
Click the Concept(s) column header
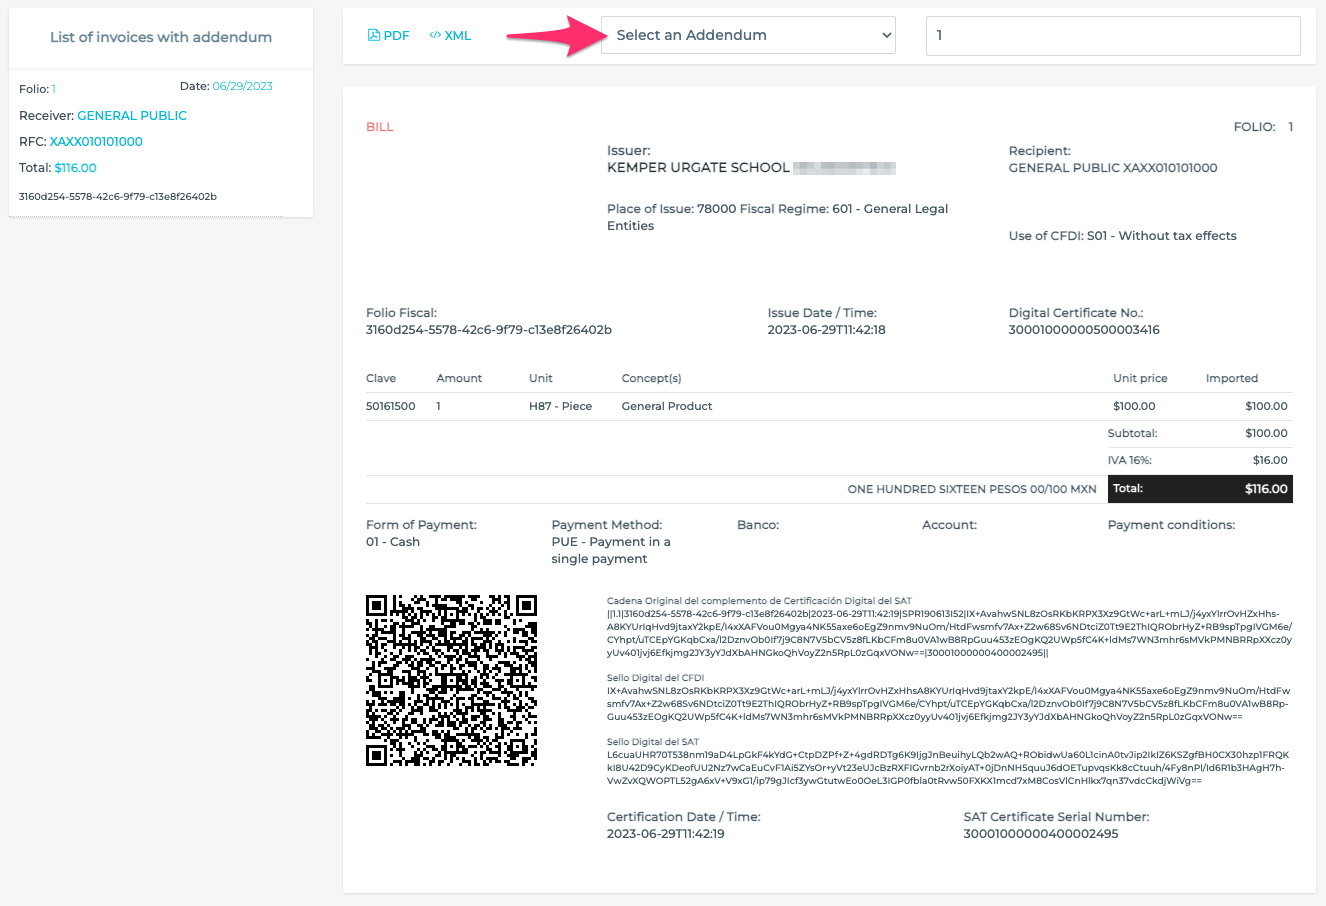[x=652, y=378]
